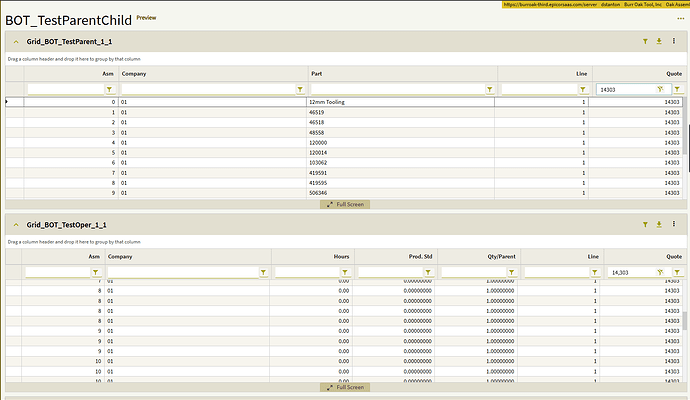Open Hours column filter operator dropdown
Image resolution: width=690 pixels, height=400 pixels.
[x=346, y=272]
